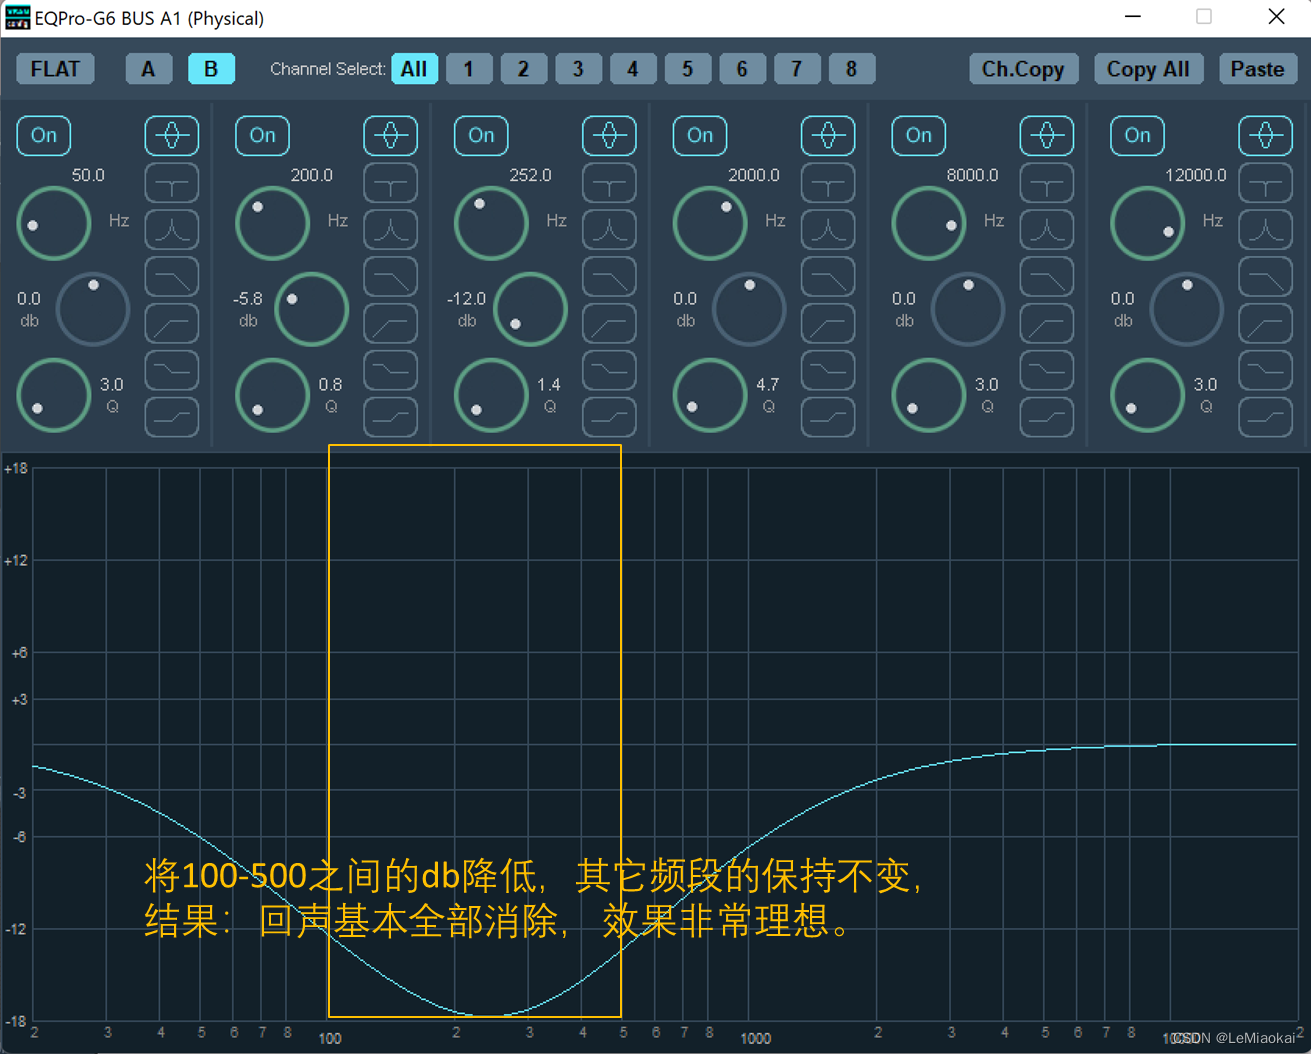Click the Copy All button
This screenshot has width=1311, height=1054.
click(1148, 69)
